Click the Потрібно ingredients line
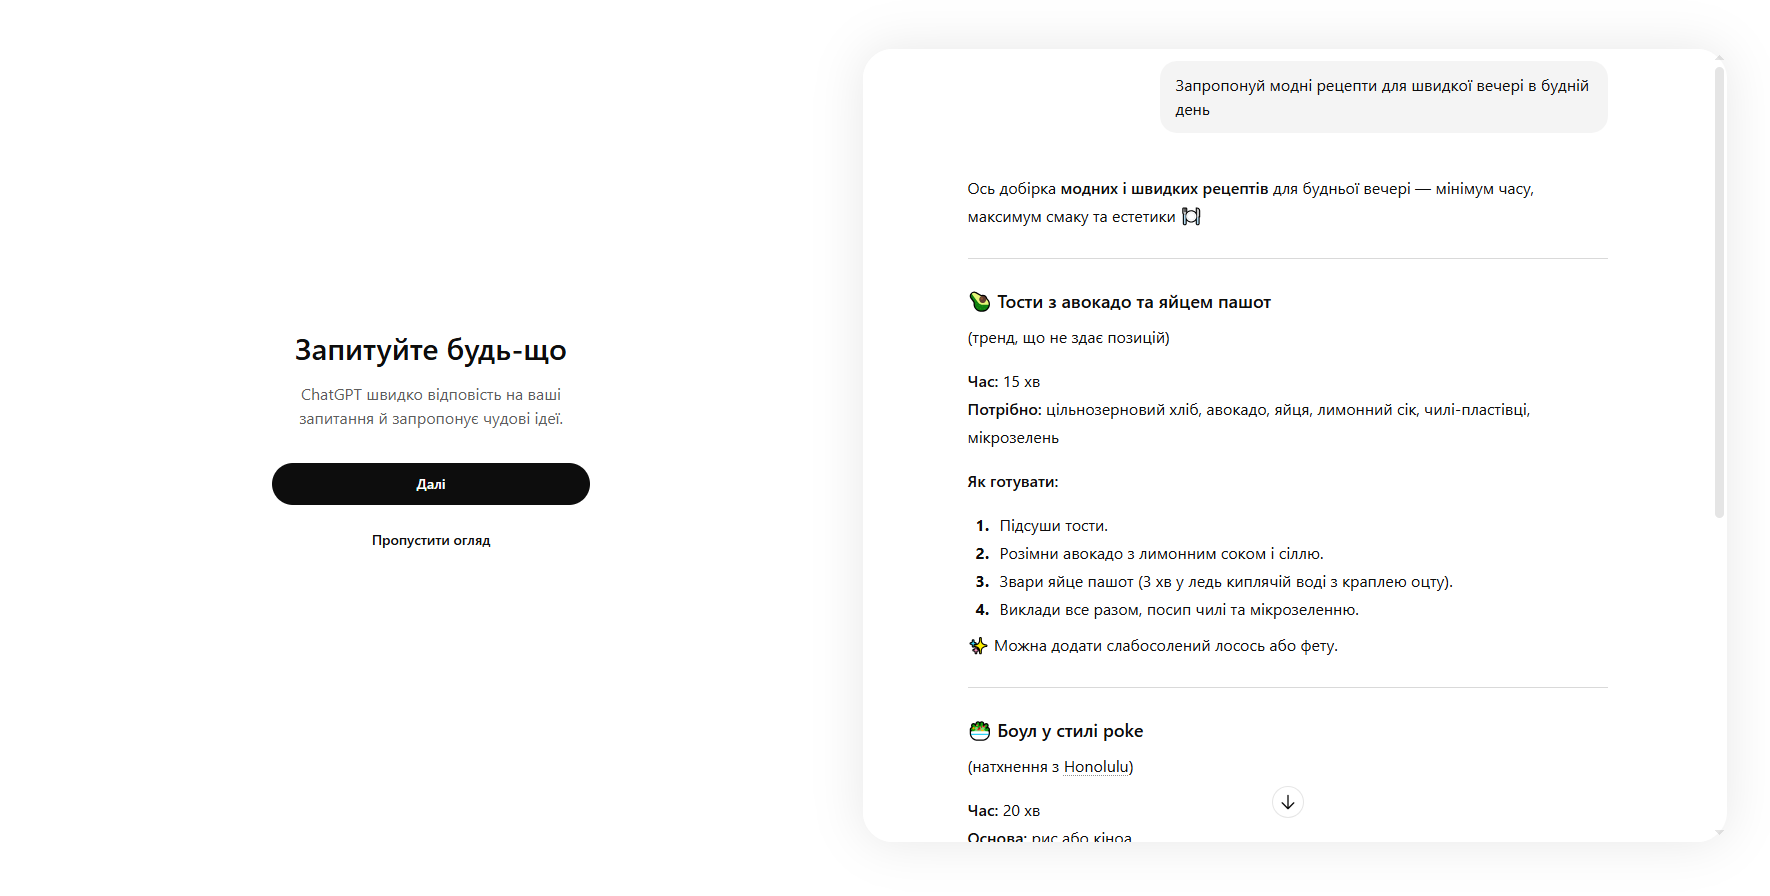The height and width of the screenshot is (896, 1770). (1248, 410)
